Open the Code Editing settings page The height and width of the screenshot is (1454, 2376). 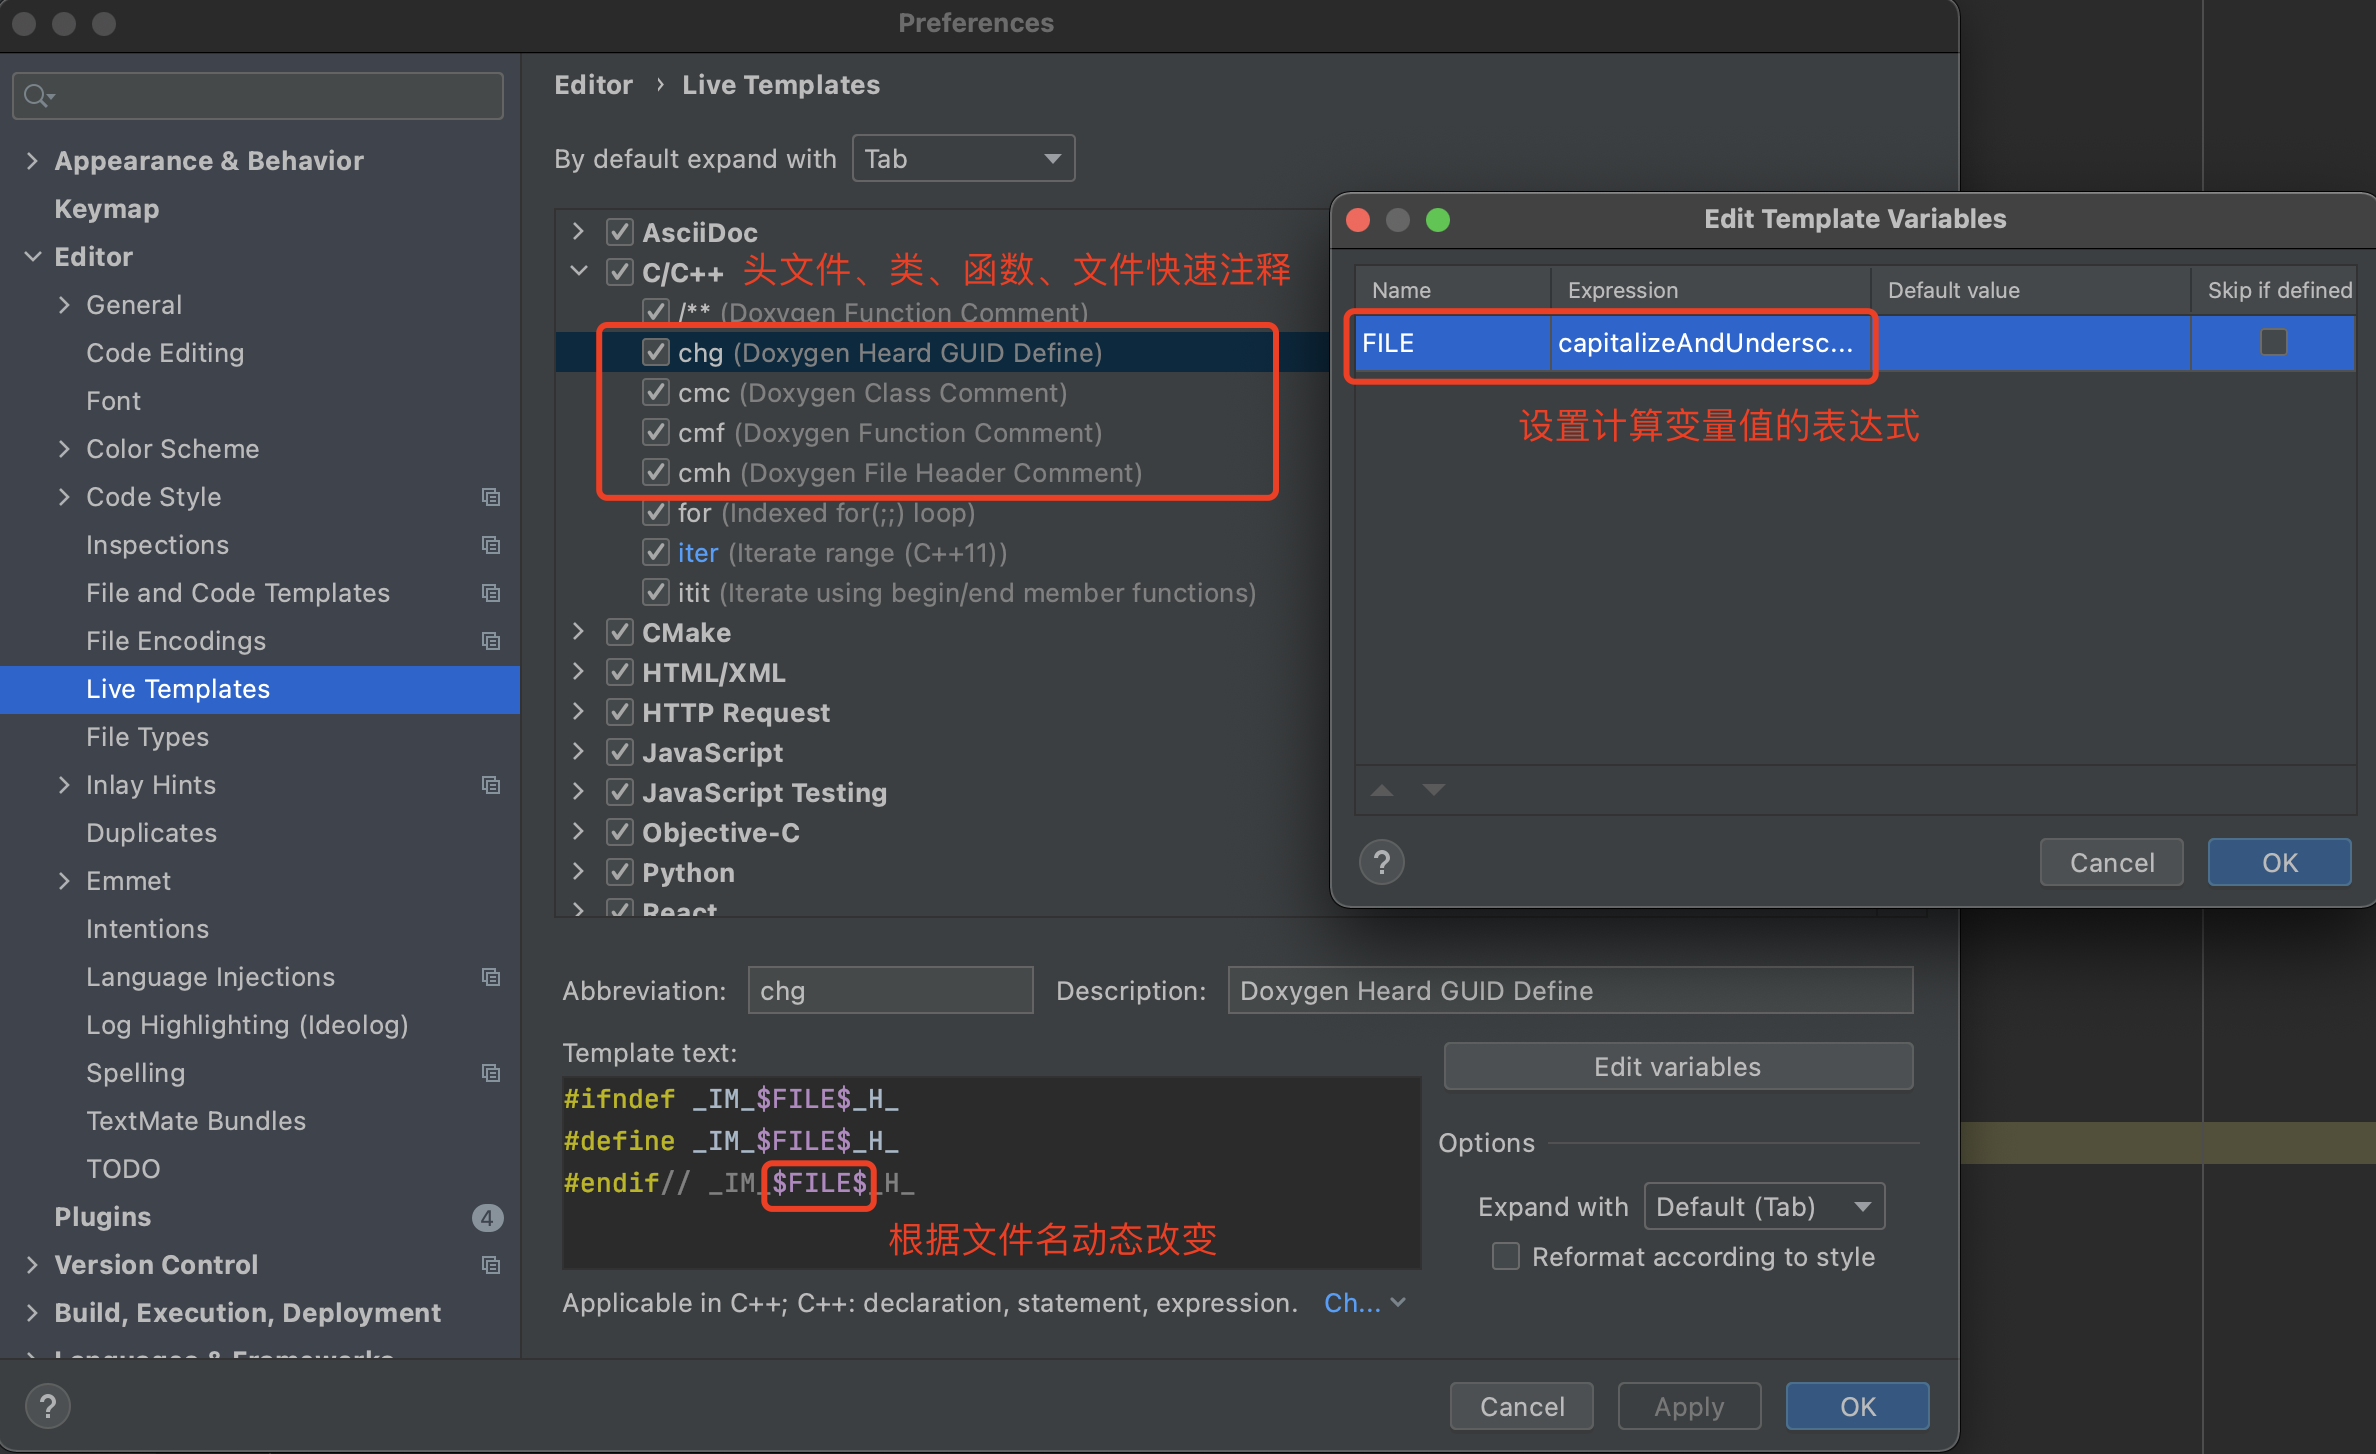(x=165, y=353)
